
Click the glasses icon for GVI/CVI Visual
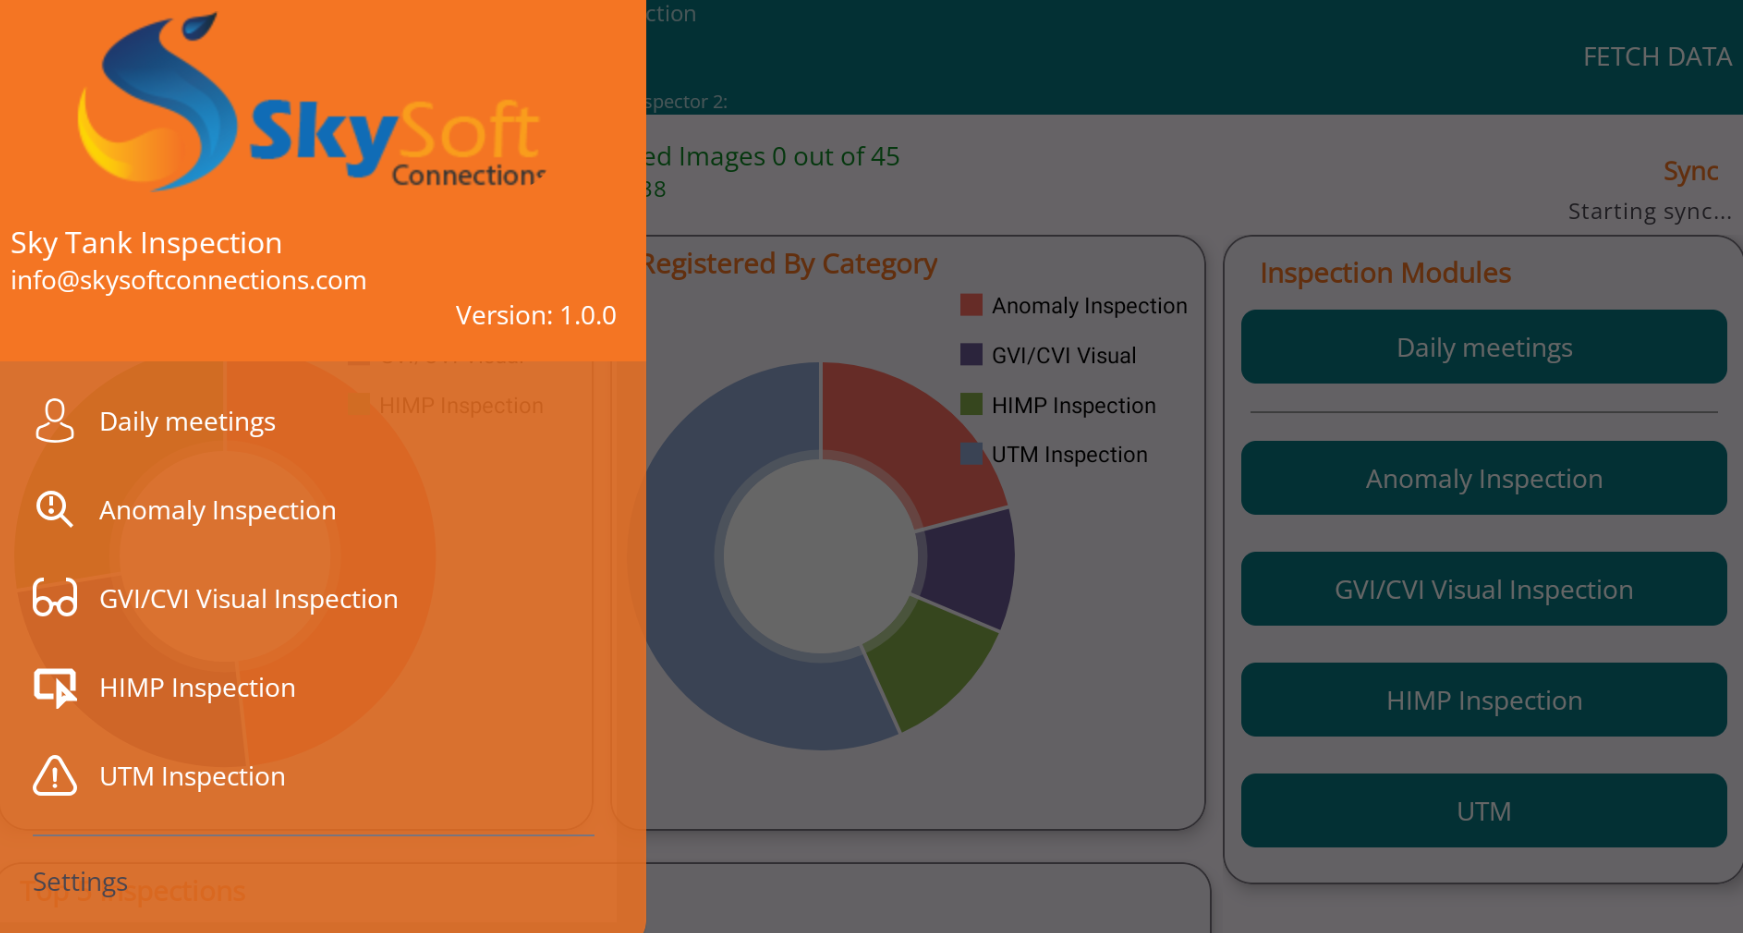click(x=54, y=599)
